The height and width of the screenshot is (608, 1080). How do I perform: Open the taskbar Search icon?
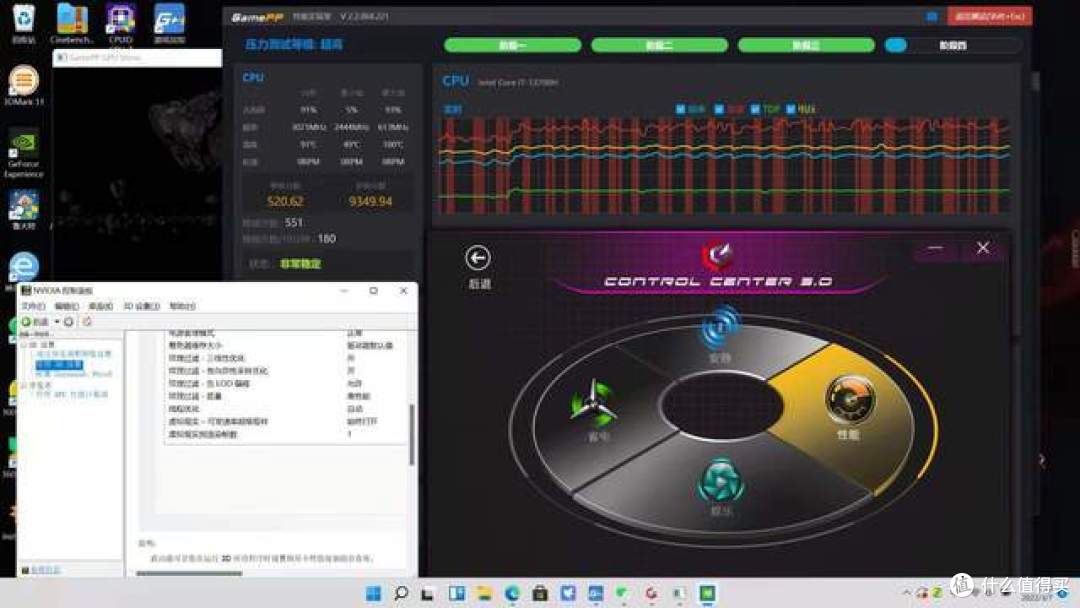point(400,593)
